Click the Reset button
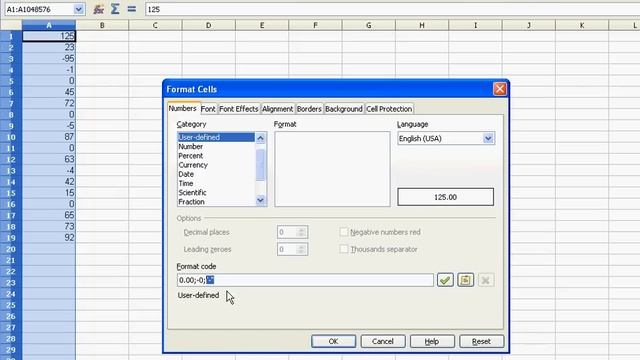This screenshot has width=640, height=360. pyautogui.click(x=481, y=341)
